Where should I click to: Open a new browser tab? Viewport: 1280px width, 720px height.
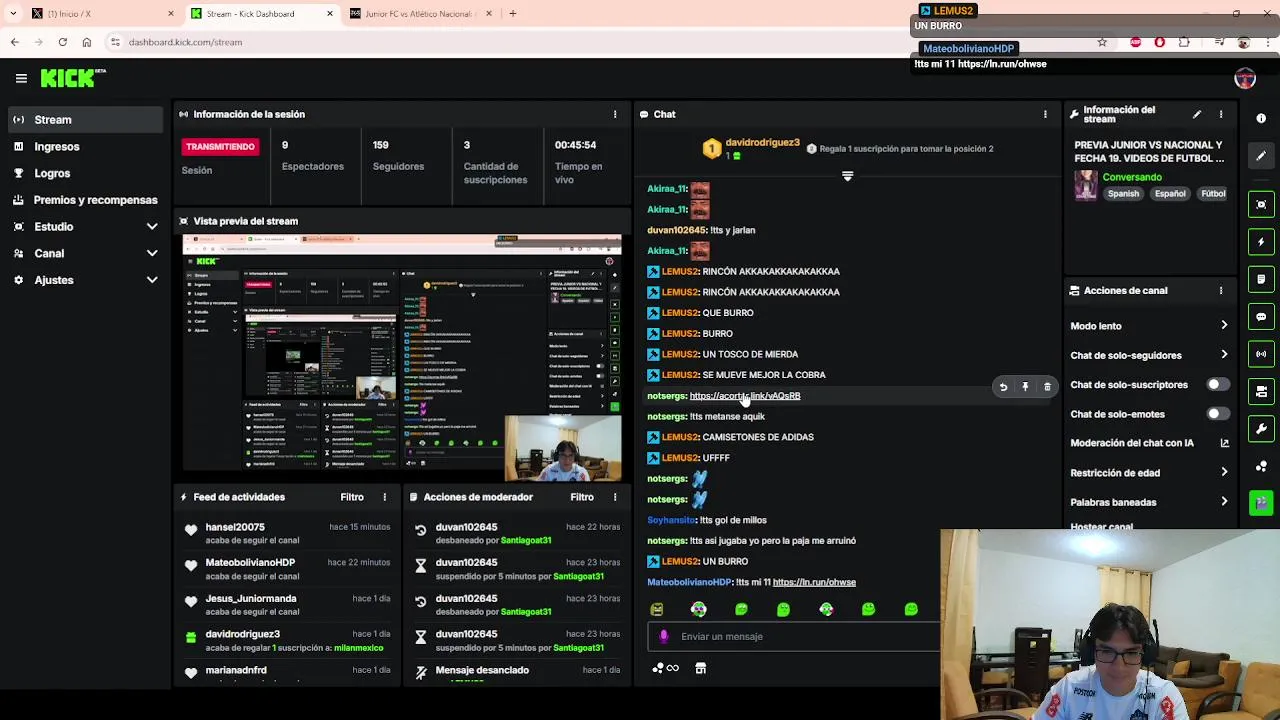point(513,14)
